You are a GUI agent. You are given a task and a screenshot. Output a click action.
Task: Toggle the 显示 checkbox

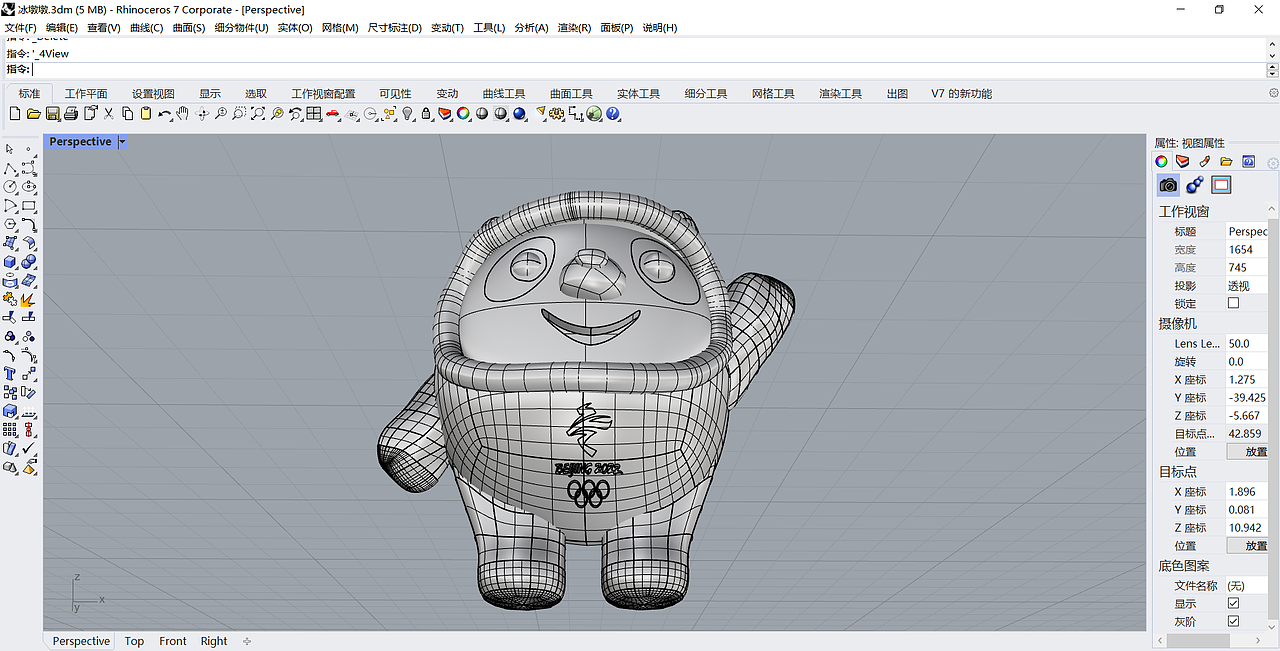click(x=1233, y=604)
